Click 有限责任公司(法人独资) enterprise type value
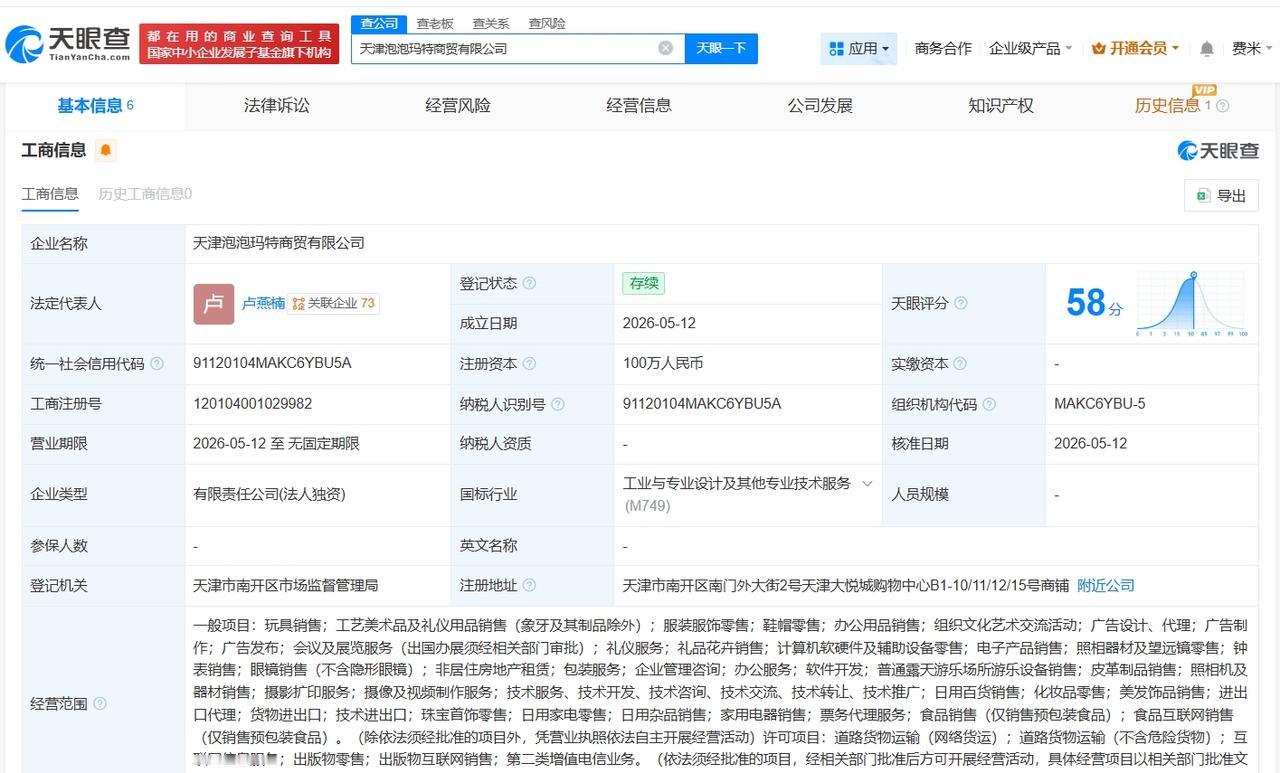Screen dimensions: 1280x773 coord(269,494)
